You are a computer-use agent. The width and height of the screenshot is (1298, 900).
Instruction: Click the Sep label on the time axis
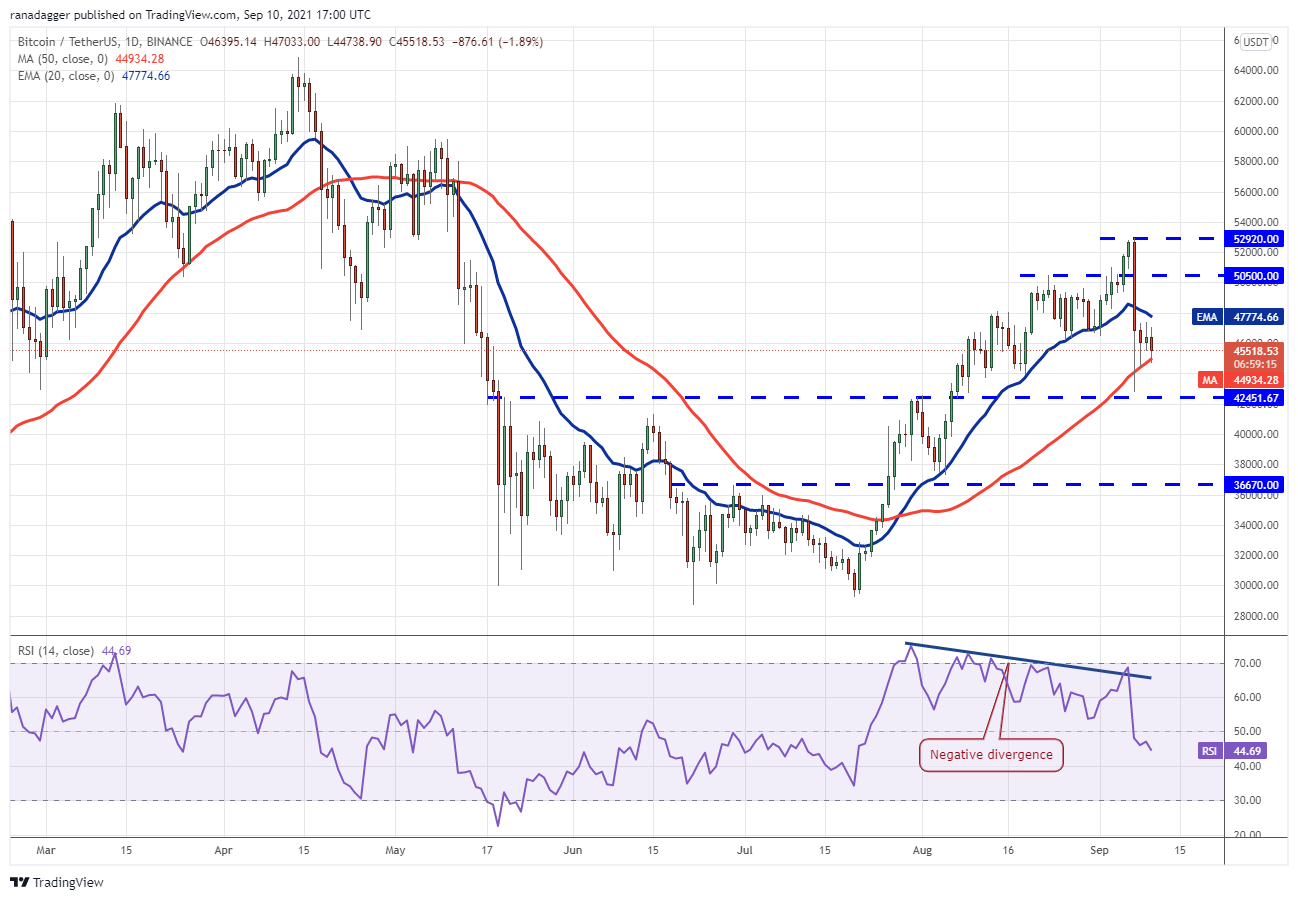pos(1098,851)
